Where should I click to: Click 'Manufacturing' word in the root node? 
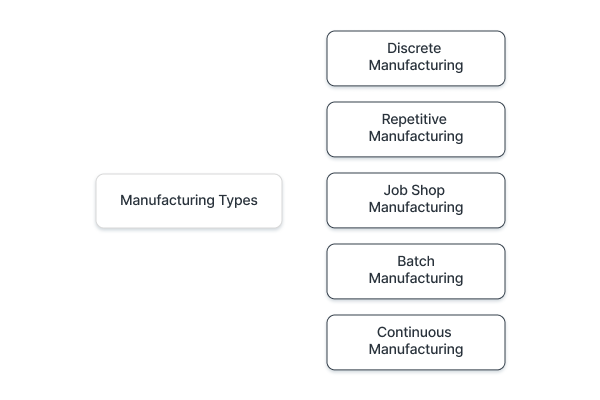click(x=167, y=201)
